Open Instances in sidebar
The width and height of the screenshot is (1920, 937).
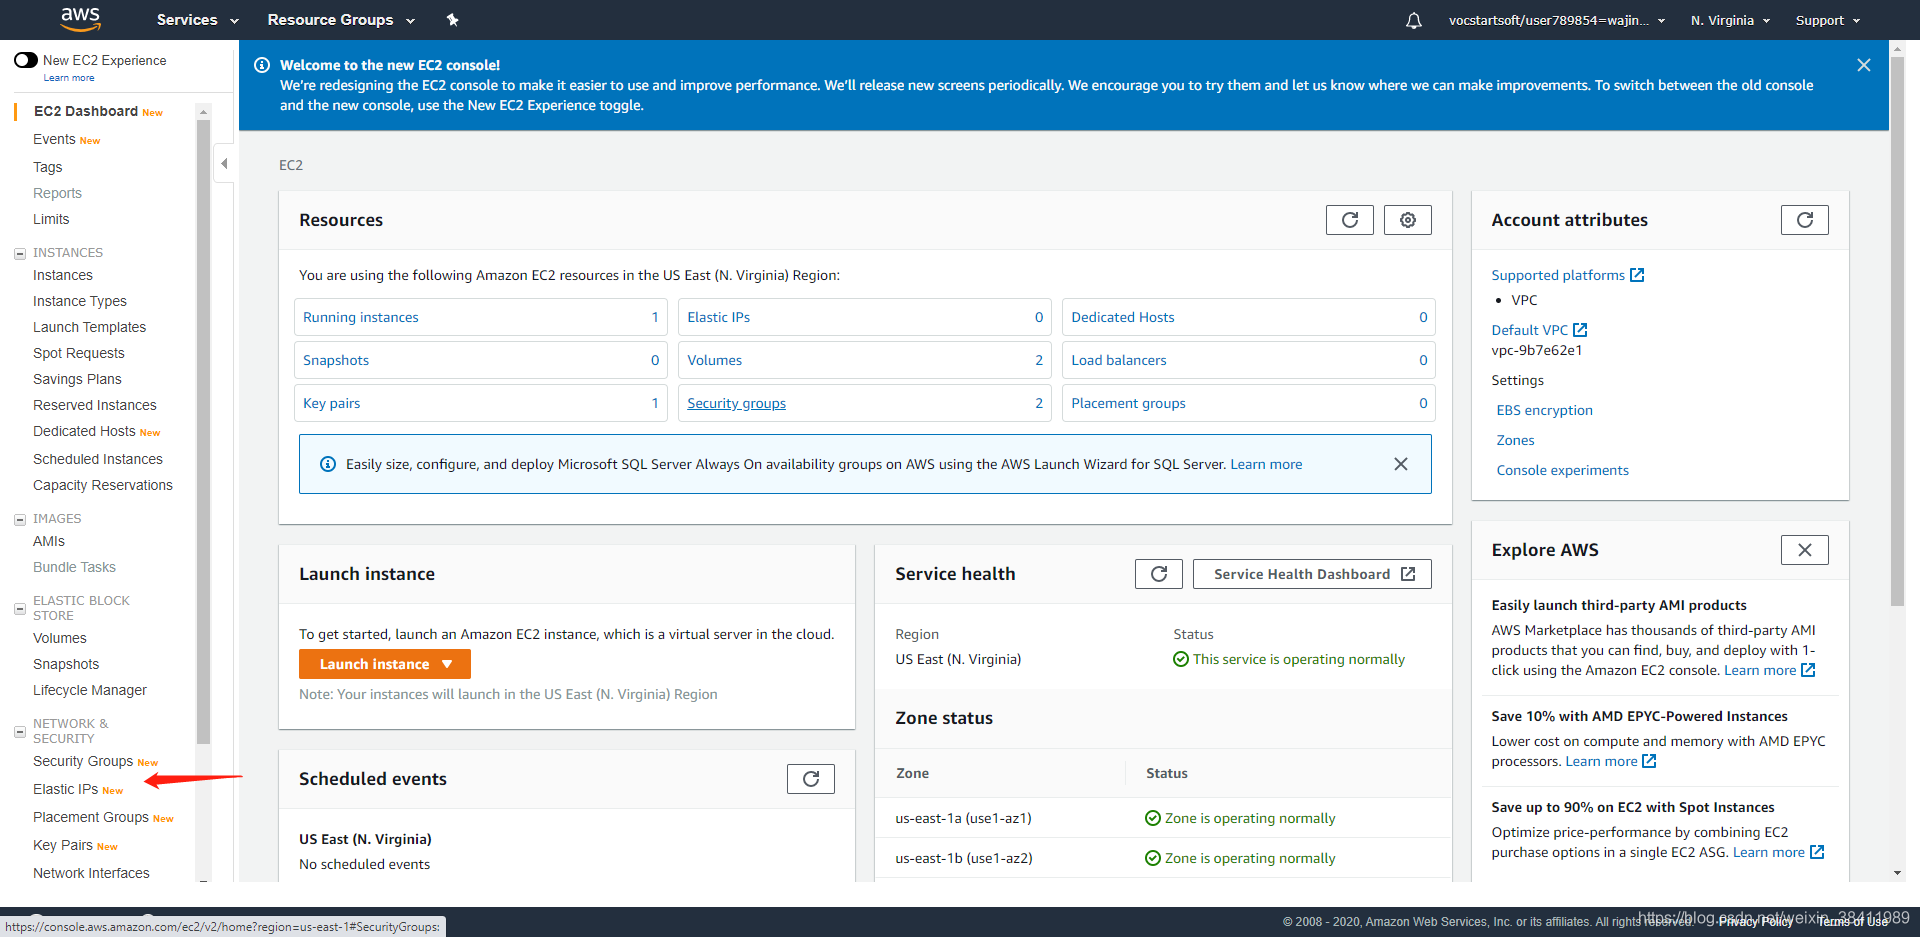tap(62, 275)
